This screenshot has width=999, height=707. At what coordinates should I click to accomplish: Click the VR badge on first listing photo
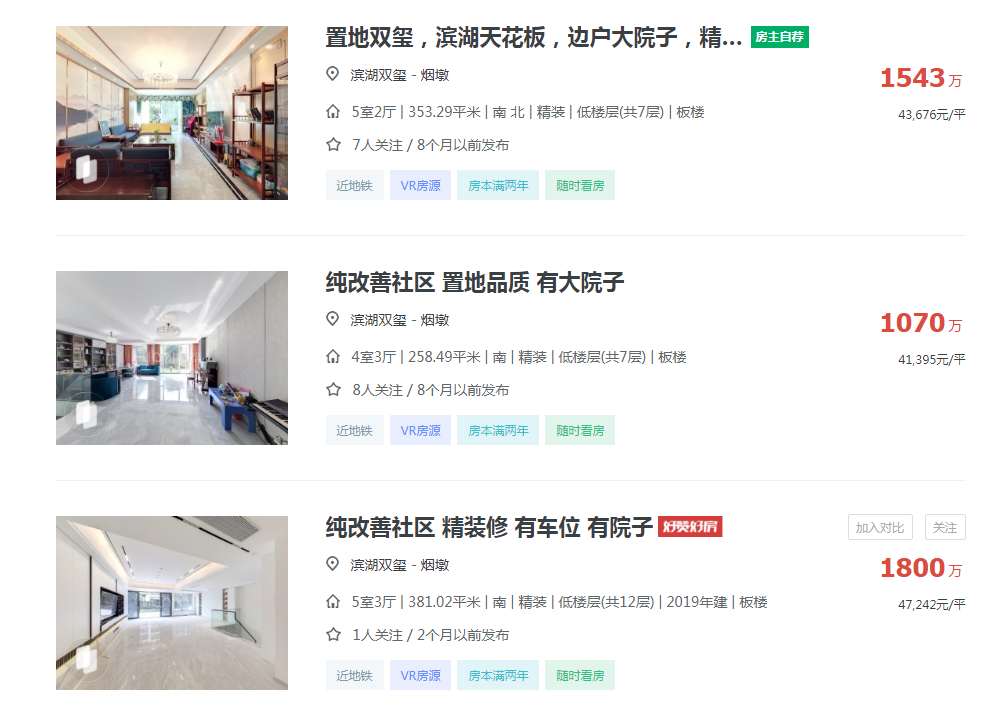click(87, 169)
